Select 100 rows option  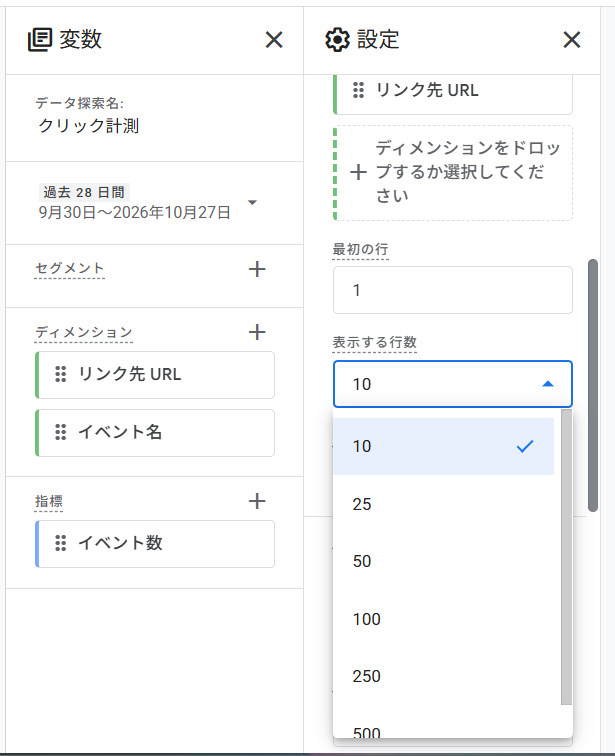coord(443,619)
